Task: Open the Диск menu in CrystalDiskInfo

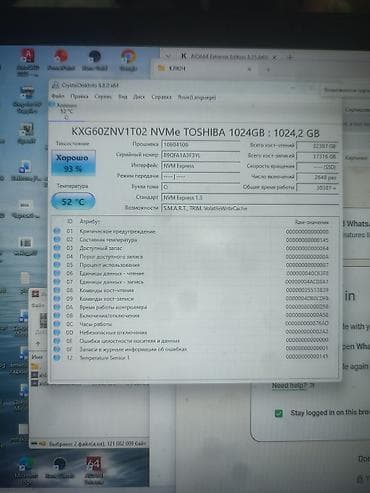Action: click(x=139, y=97)
